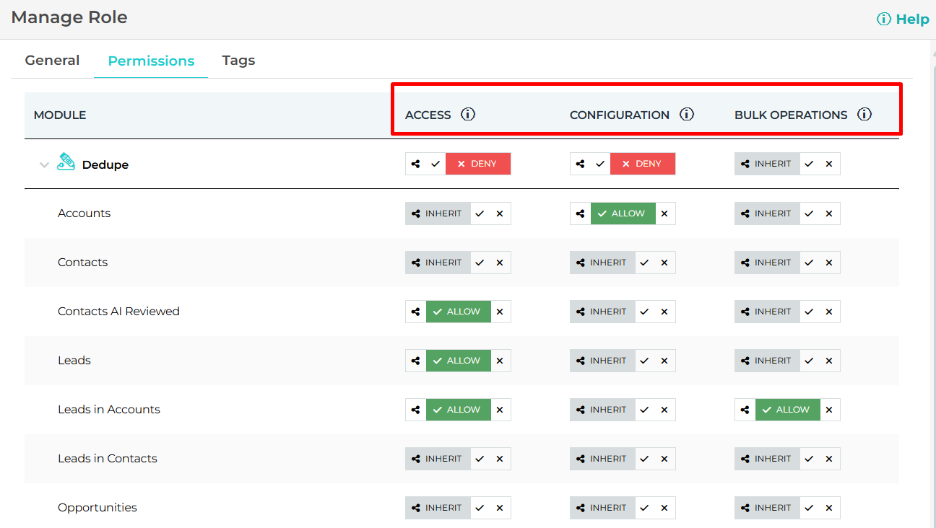The image size is (936, 528).
Task: Click the BULK OPERATIONS info icon
Action: (864, 114)
